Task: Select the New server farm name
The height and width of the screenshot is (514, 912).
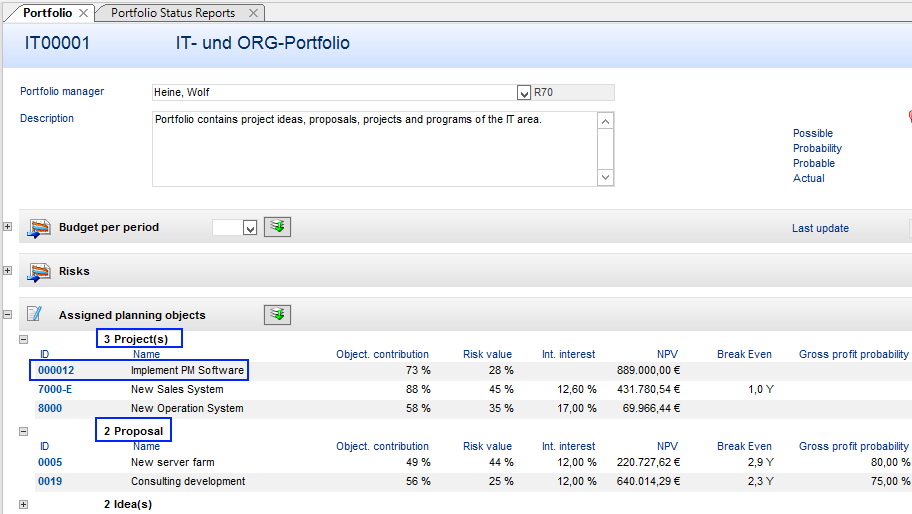Action: click(173, 462)
